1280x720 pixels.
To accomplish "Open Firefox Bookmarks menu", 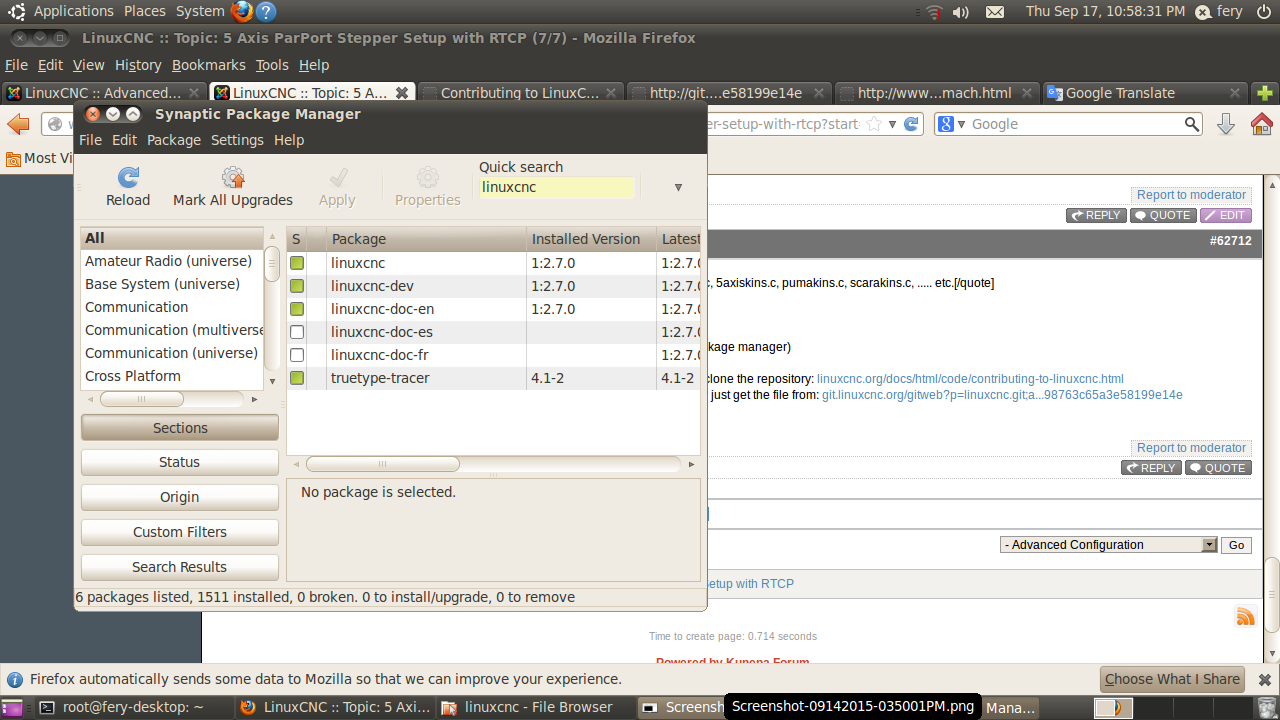I will (208, 65).
